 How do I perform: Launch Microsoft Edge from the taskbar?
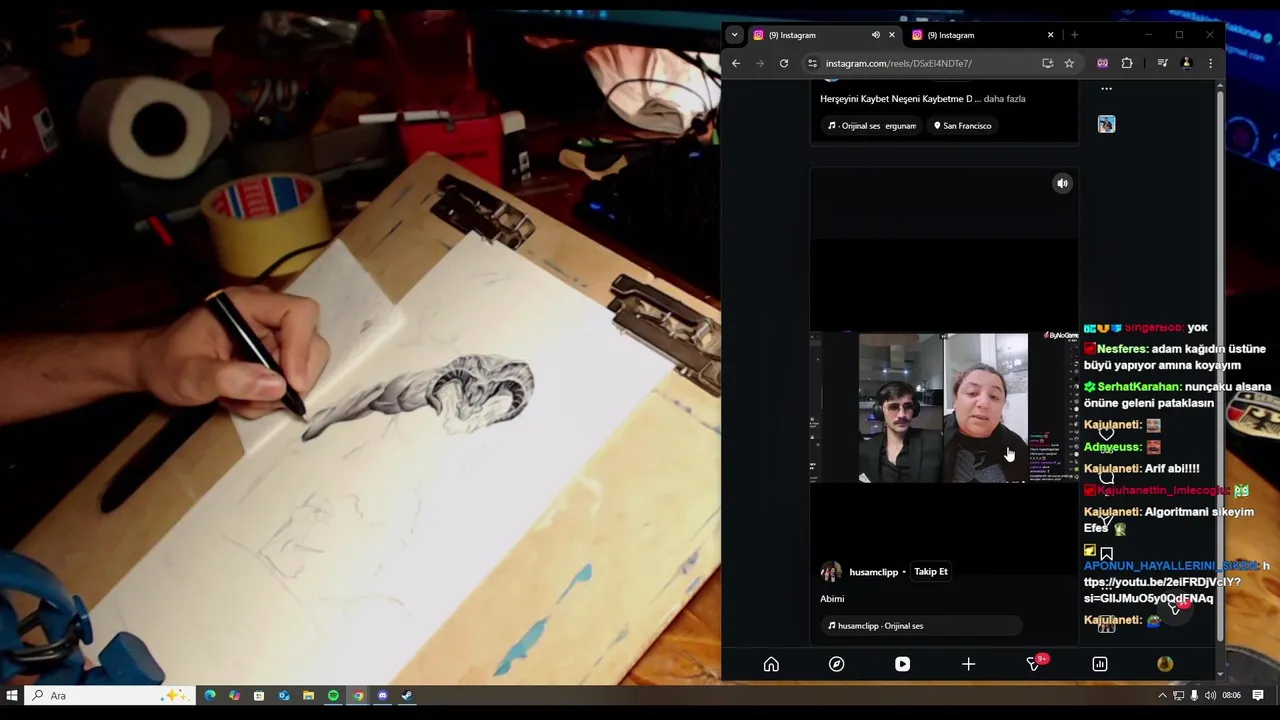[x=210, y=695]
